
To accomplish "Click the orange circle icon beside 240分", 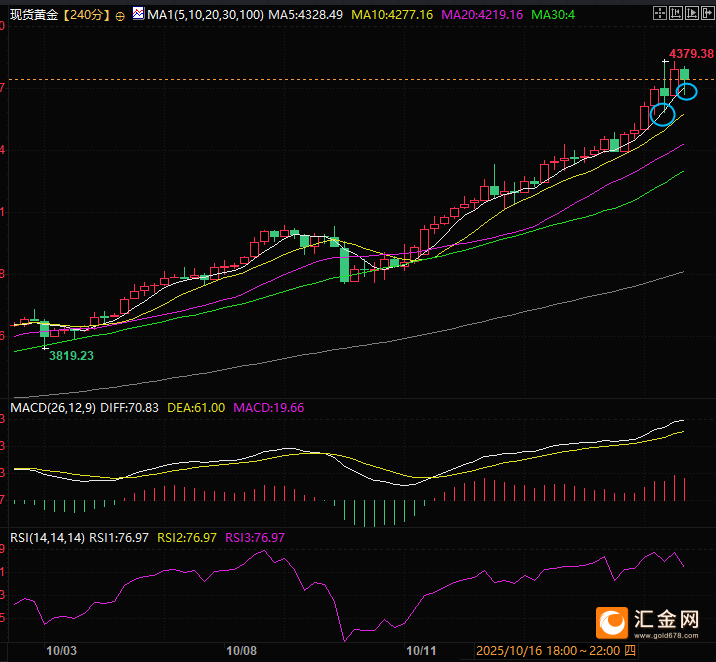I will click(120, 16).
